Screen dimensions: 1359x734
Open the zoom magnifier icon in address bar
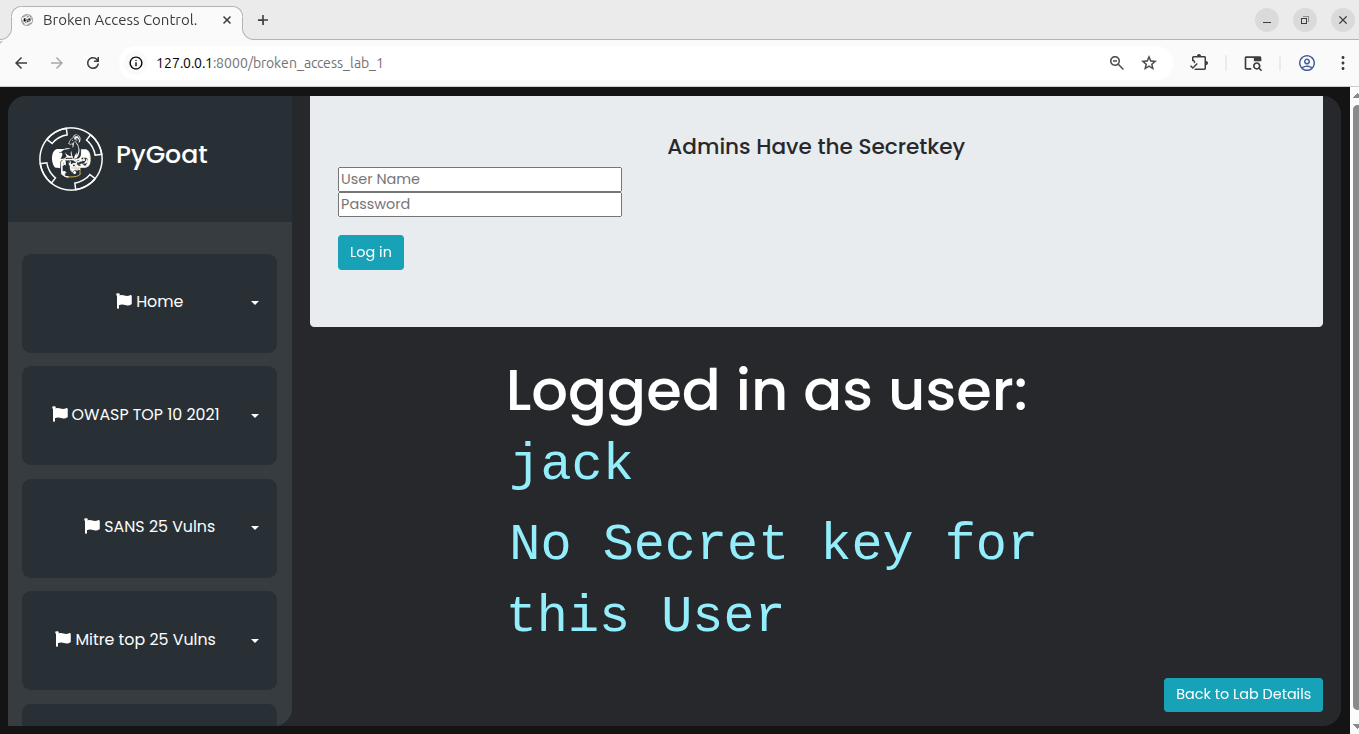pyautogui.click(x=1117, y=63)
